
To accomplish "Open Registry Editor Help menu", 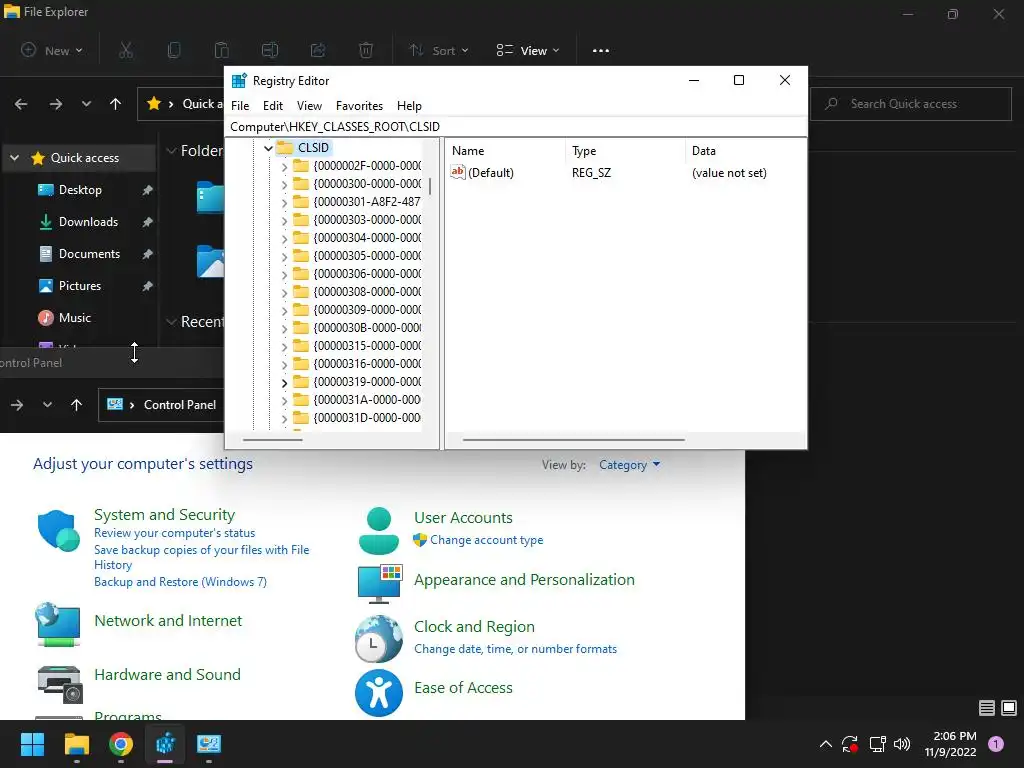I will click(409, 106).
